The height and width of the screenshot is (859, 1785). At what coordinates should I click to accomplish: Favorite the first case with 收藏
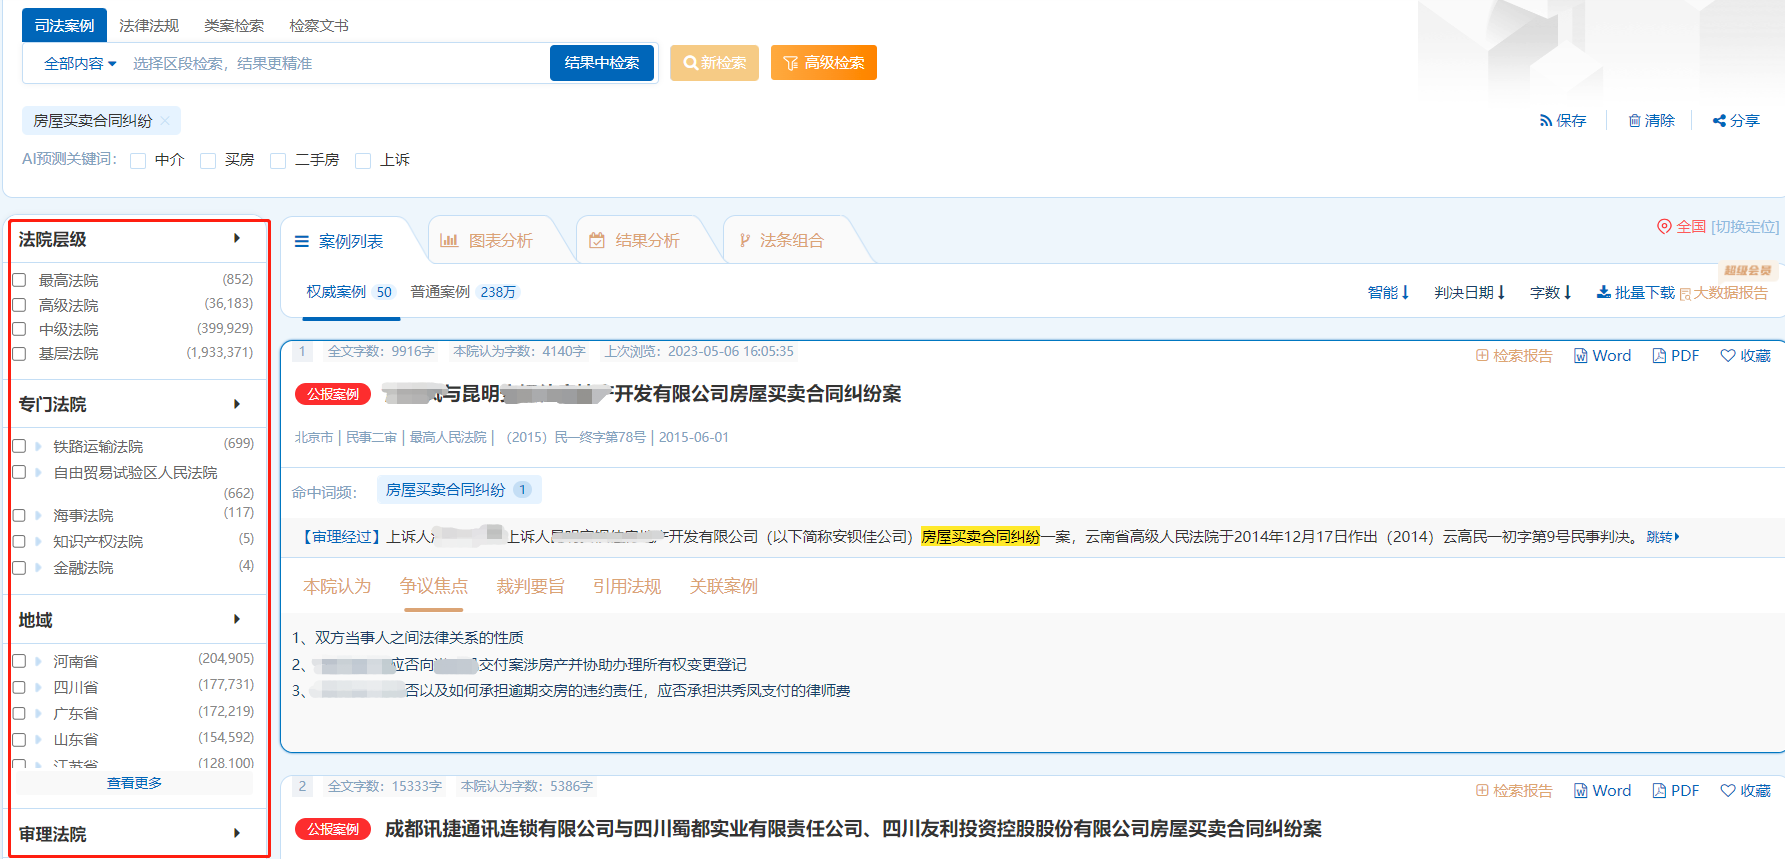[1745, 356]
